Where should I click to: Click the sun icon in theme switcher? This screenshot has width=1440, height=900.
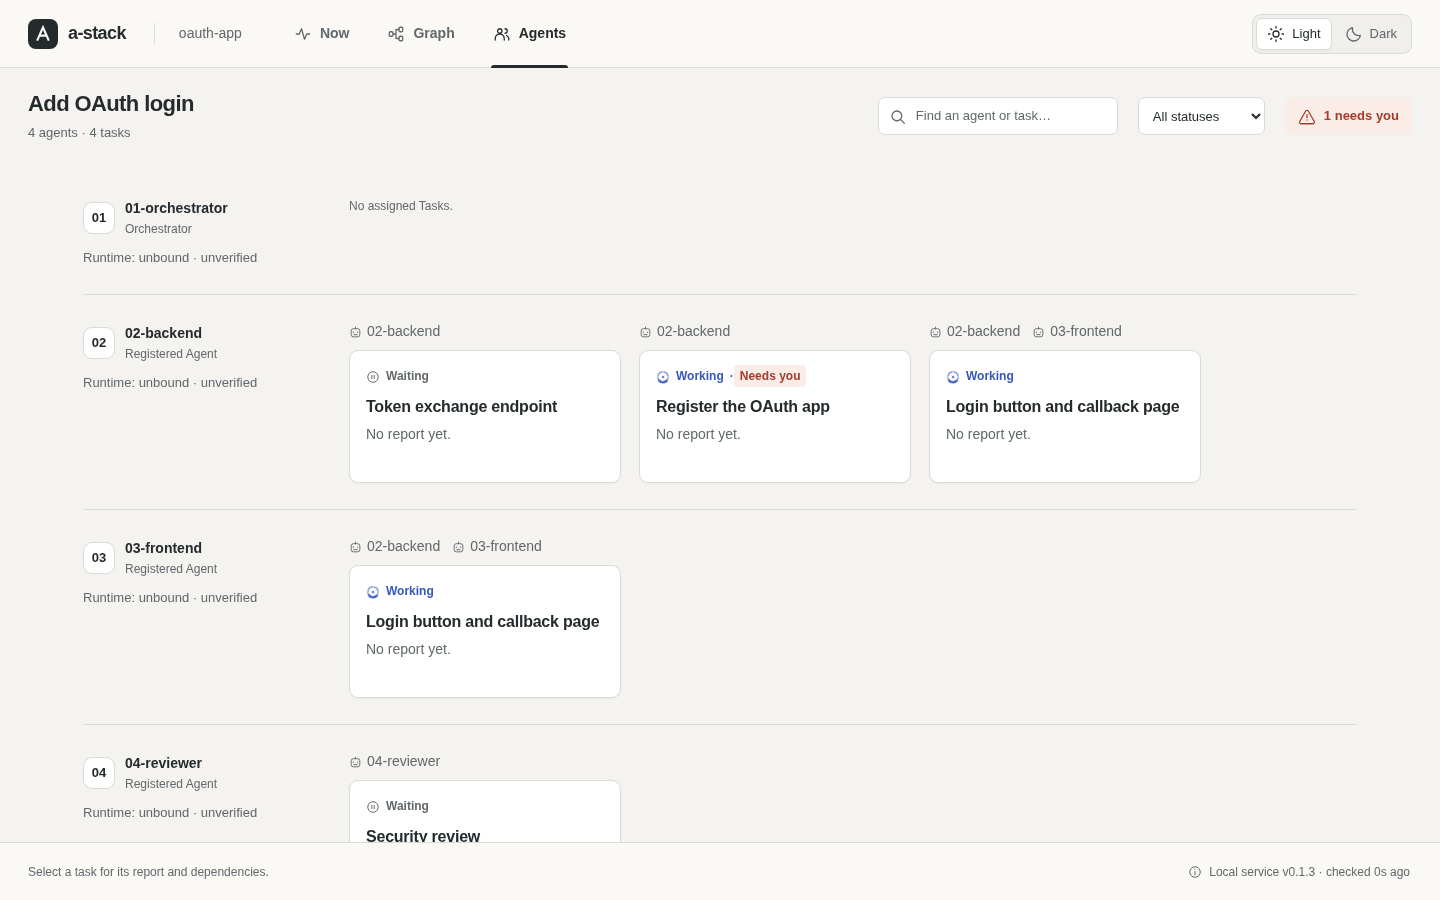[1276, 34]
